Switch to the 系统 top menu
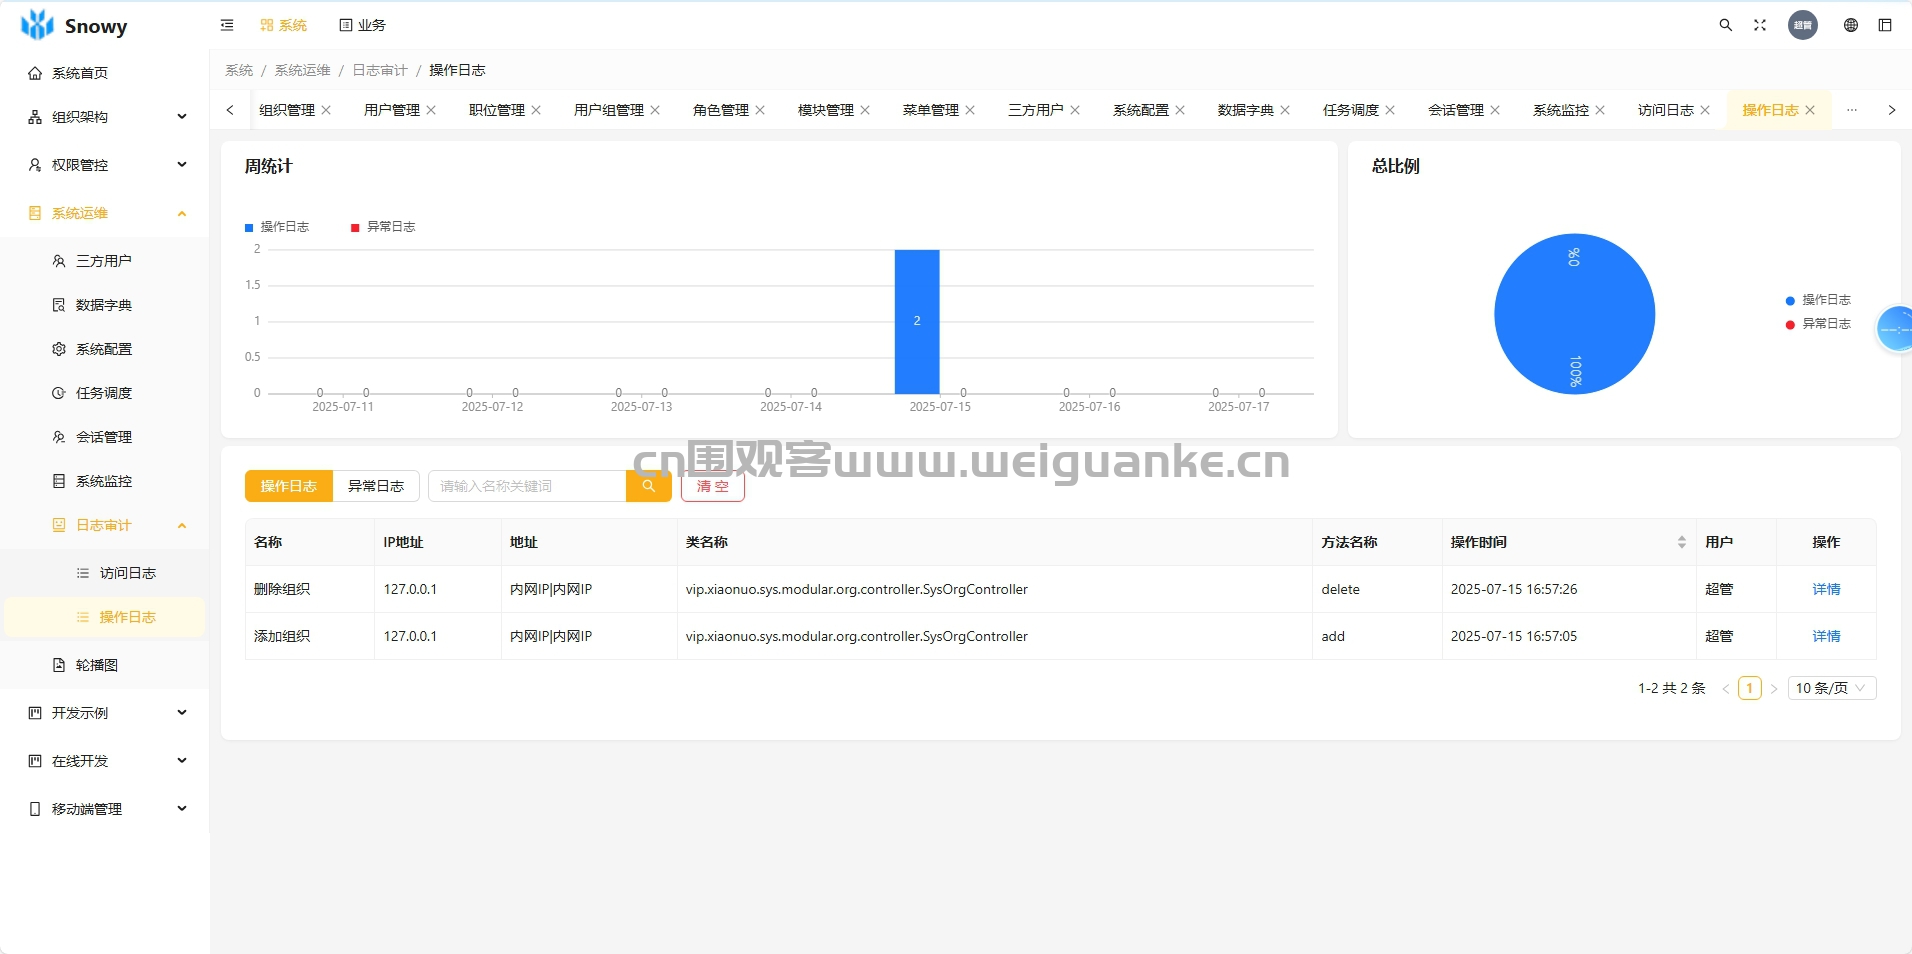This screenshot has width=1912, height=954. click(x=283, y=25)
